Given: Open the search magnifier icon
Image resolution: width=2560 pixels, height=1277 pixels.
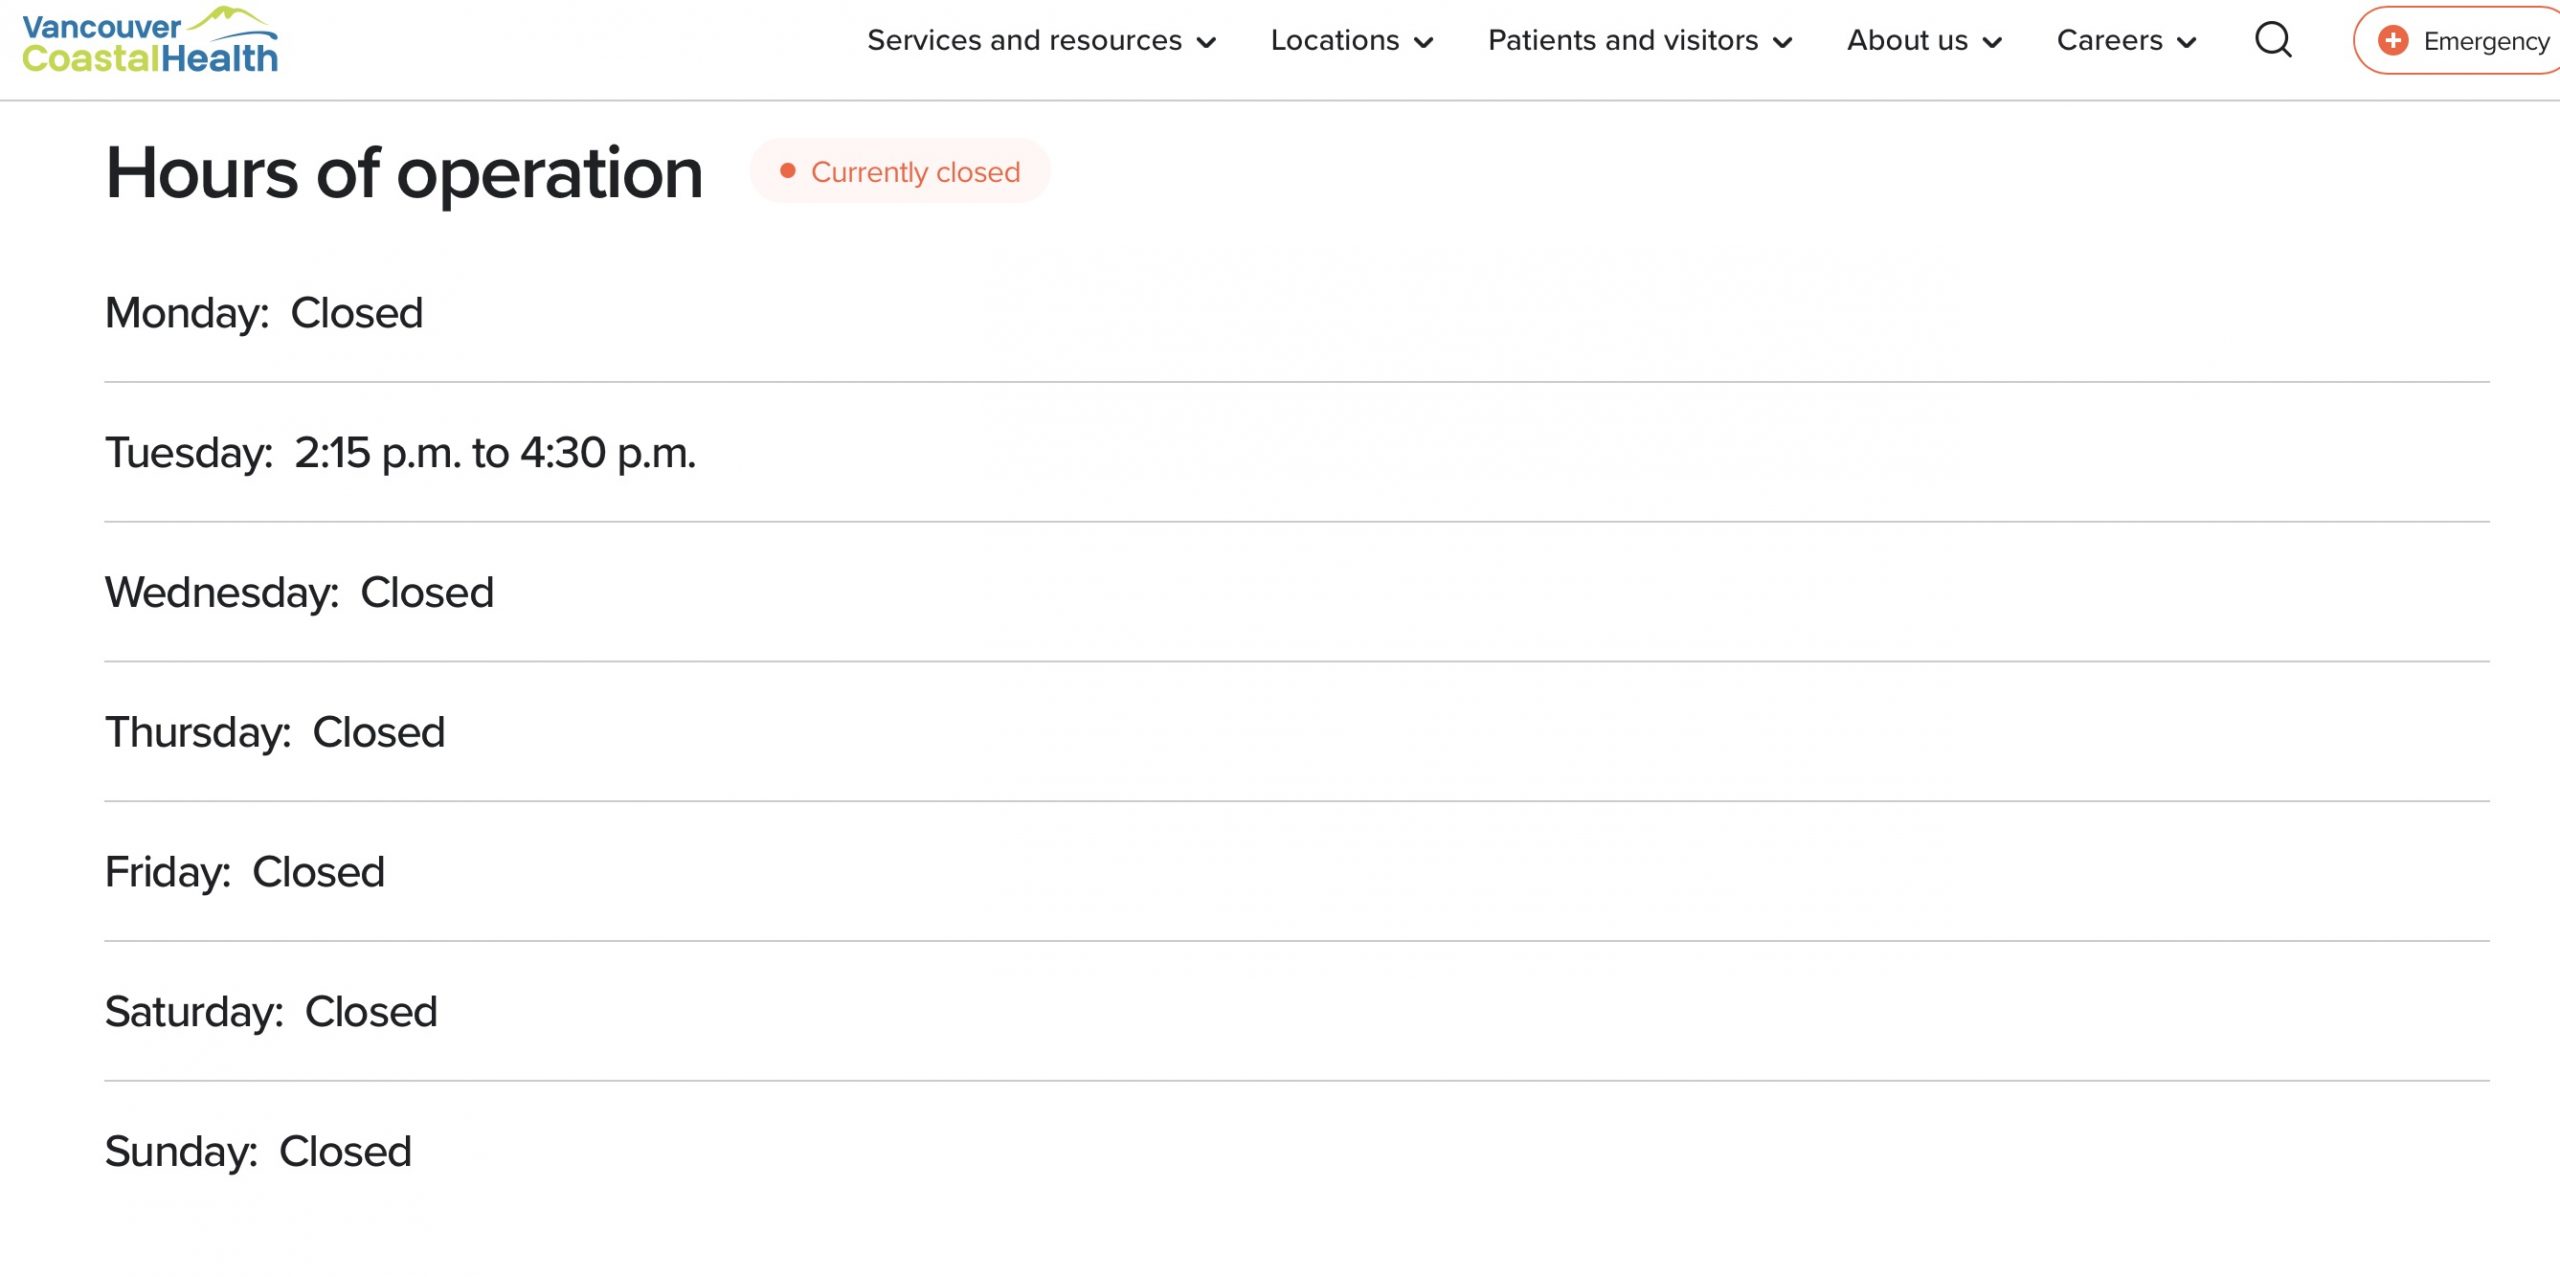Looking at the screenshot, I should coord(2273,41).
